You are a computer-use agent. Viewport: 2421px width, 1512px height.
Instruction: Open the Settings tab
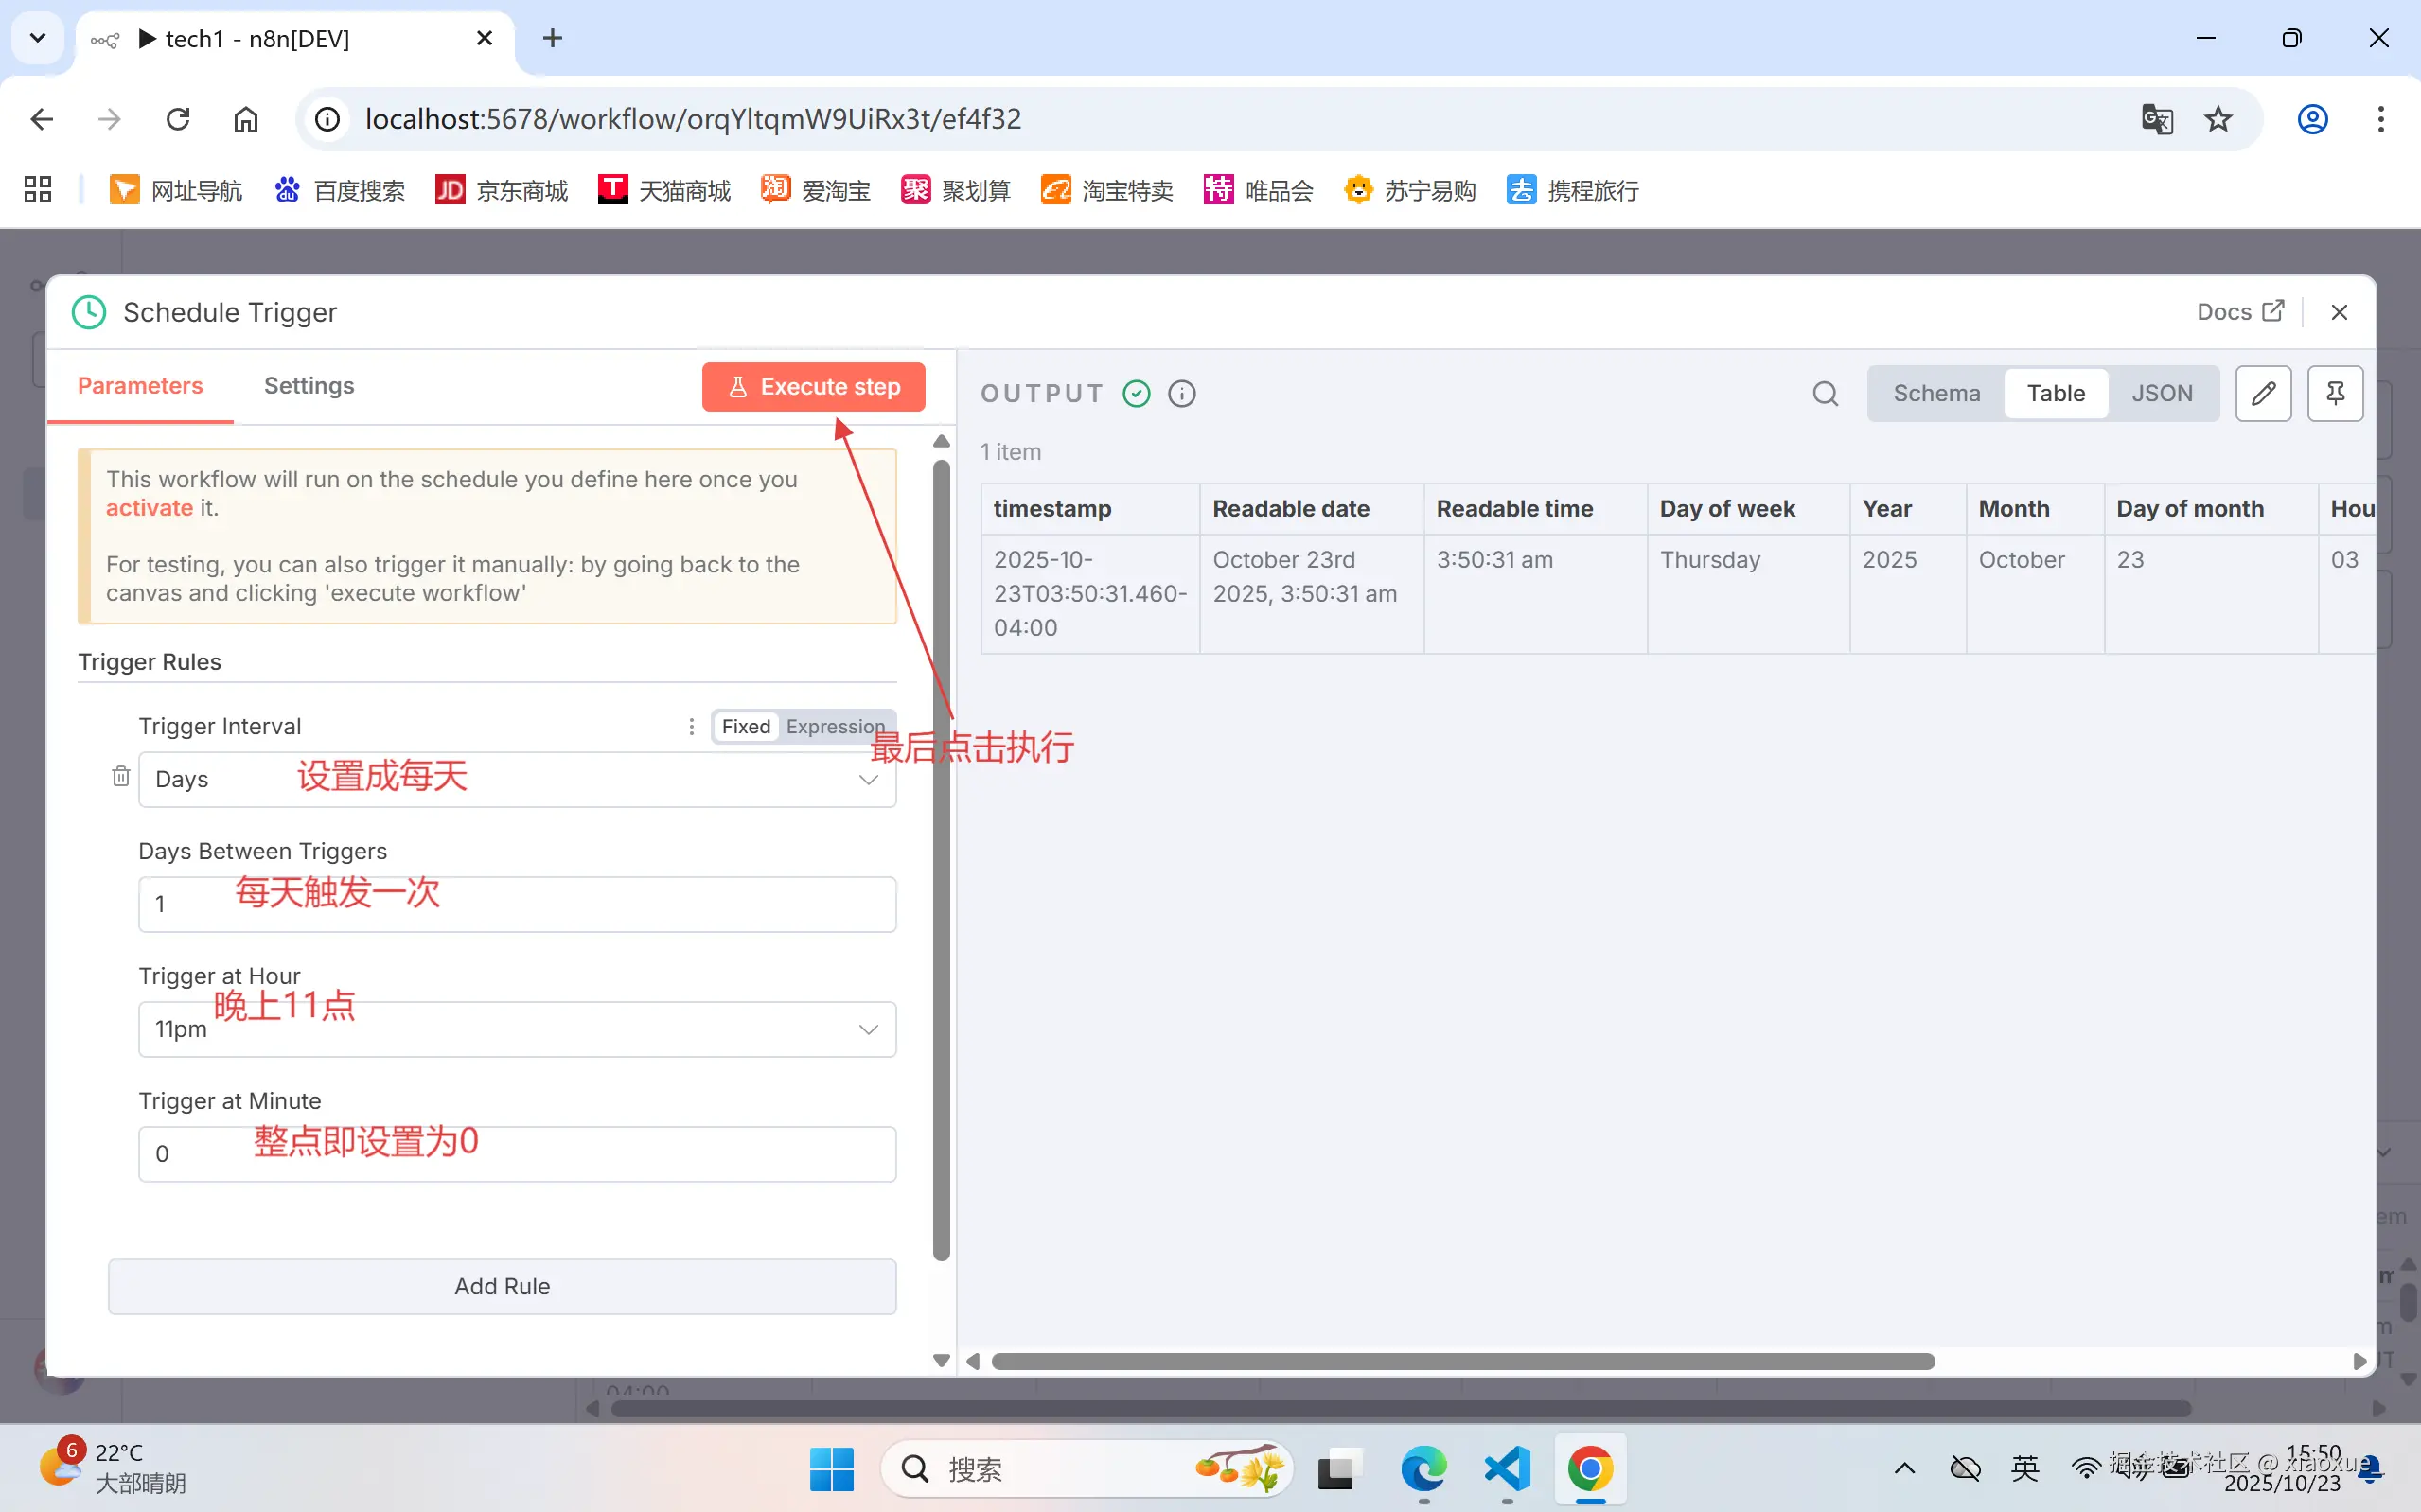(308, 386)
